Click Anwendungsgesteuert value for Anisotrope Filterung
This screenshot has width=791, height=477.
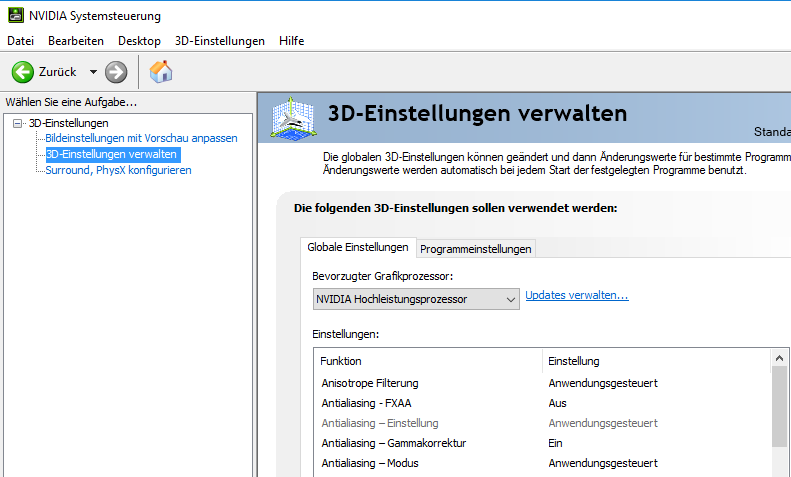pyautogui.click(x=603, y=383)
